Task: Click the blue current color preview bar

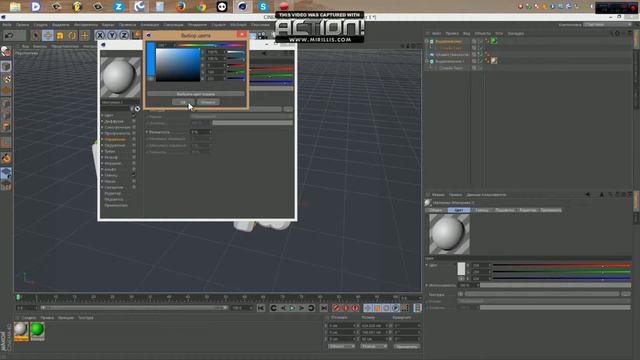Action: [x=151, y=59]
